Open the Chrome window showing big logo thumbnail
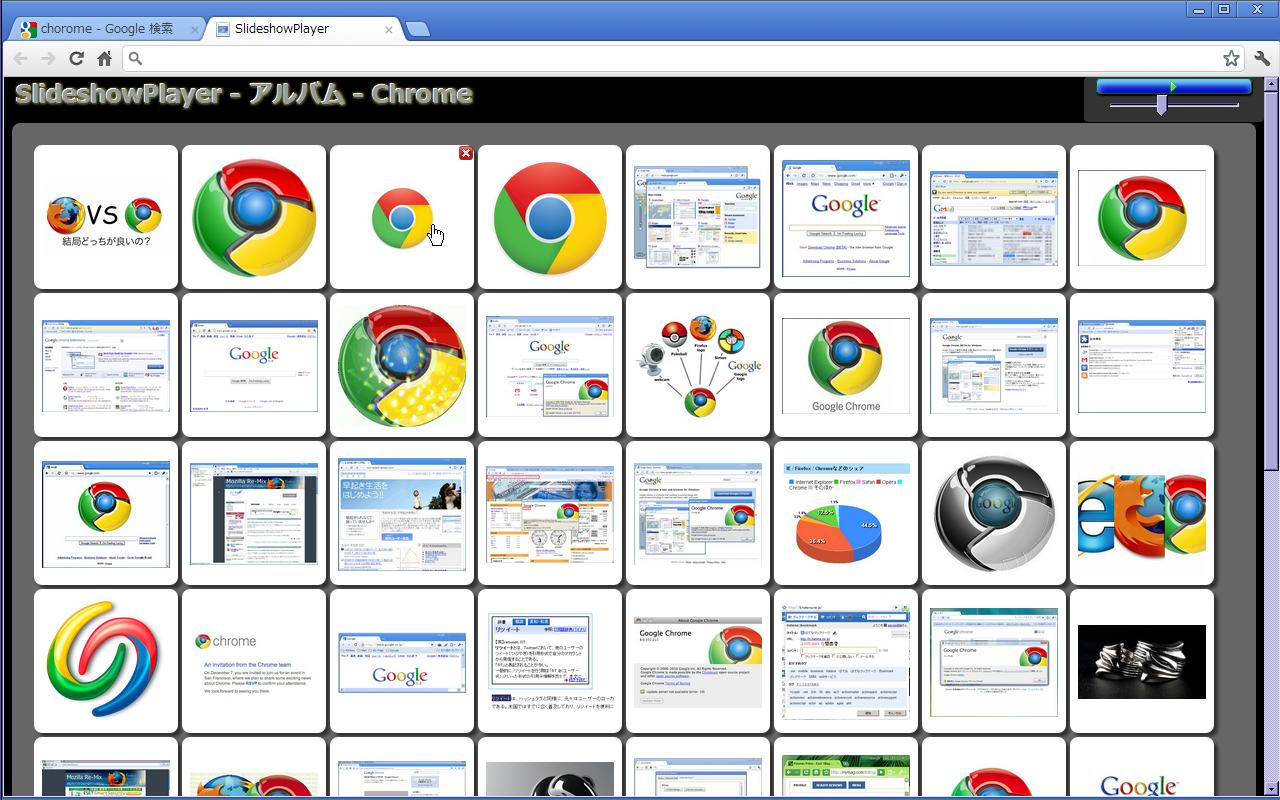 pos(106,513)
